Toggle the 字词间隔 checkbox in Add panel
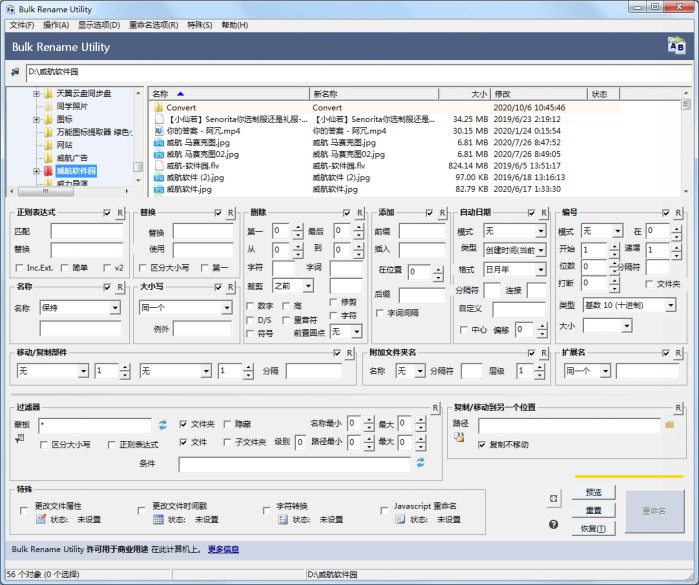Viewport: 699px width, 585px height. (x=380, y=313)
